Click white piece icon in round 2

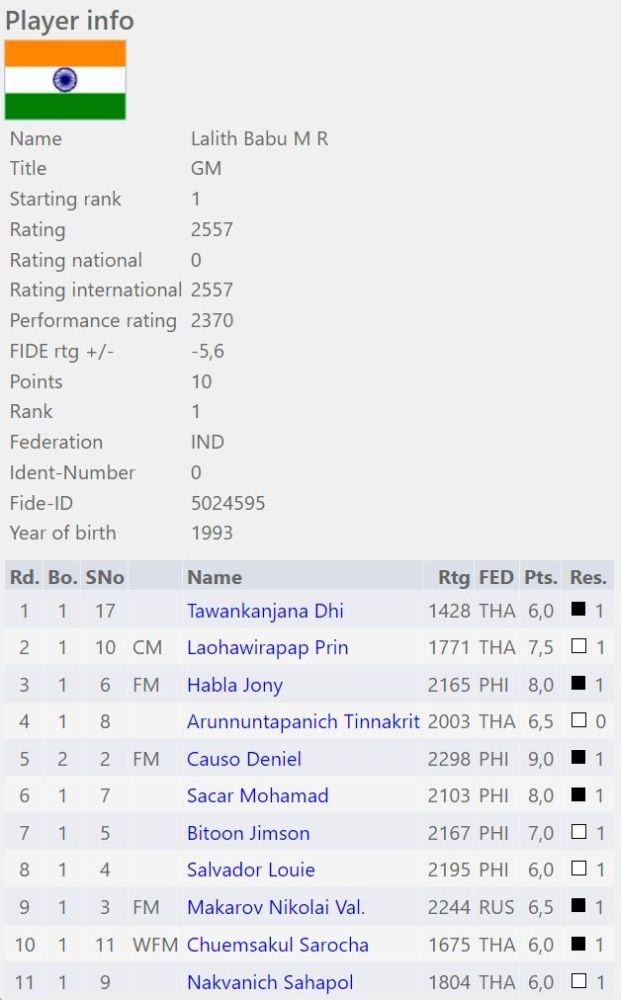[x=578, y=647]
